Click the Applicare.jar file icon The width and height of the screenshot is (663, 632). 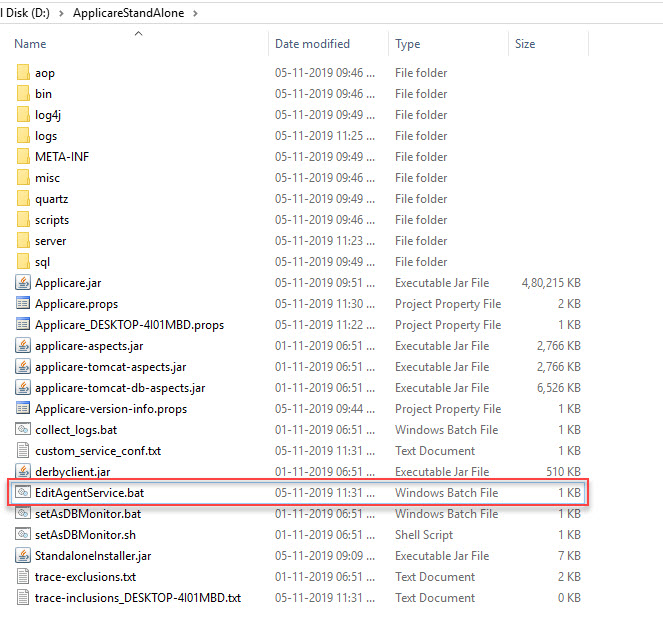[23, 283]
